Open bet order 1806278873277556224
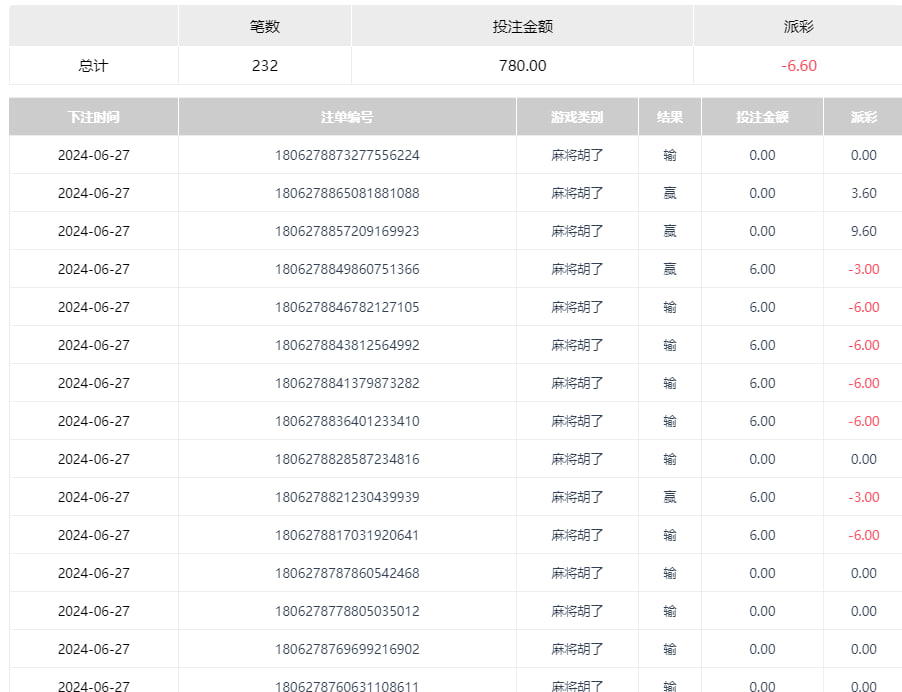The height and width of the screenshot is (692, 902). coord(347,155)
